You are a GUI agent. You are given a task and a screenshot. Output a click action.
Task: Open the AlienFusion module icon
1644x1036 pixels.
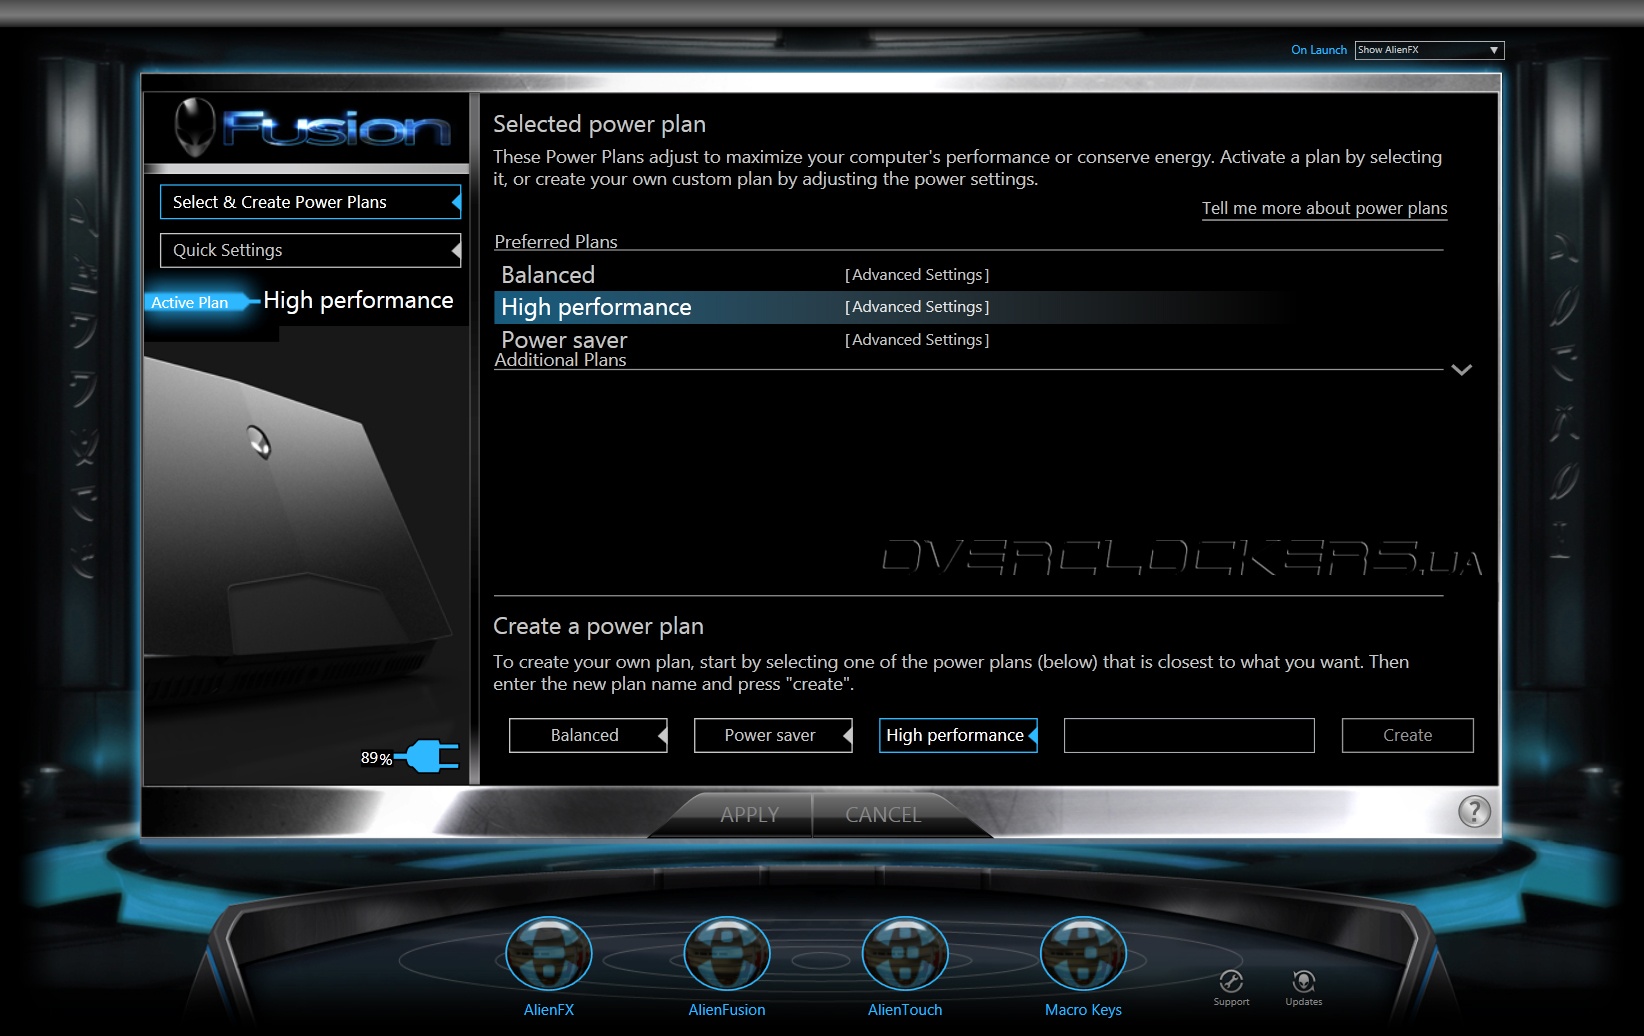click(x=727, y=954)
